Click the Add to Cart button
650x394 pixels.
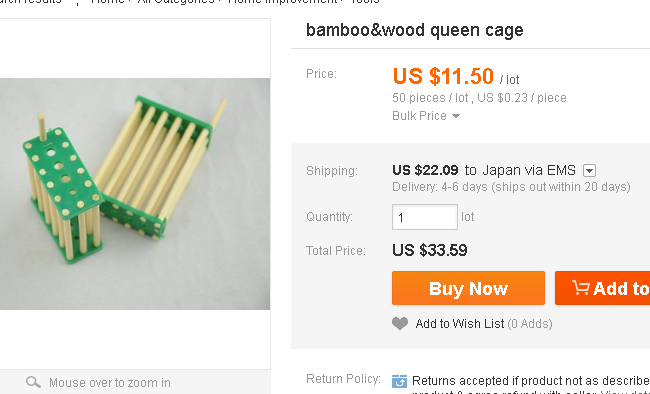tap(603, 288)
